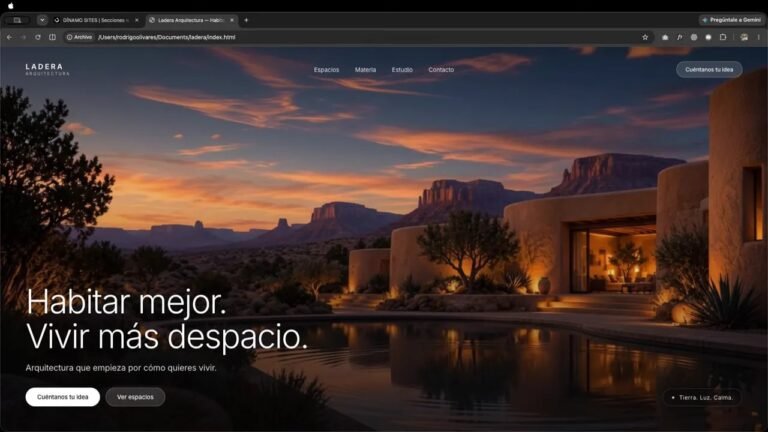
Task: Click the white circle extension icon
Action: (x=708, y=37)
